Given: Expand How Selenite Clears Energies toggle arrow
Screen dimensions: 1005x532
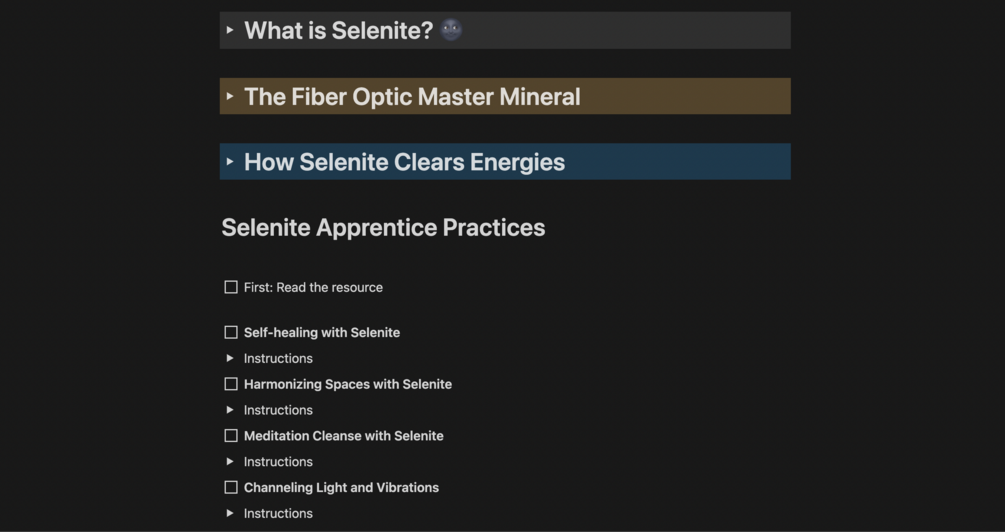Looking at the screenshot, I should [230, 161].
